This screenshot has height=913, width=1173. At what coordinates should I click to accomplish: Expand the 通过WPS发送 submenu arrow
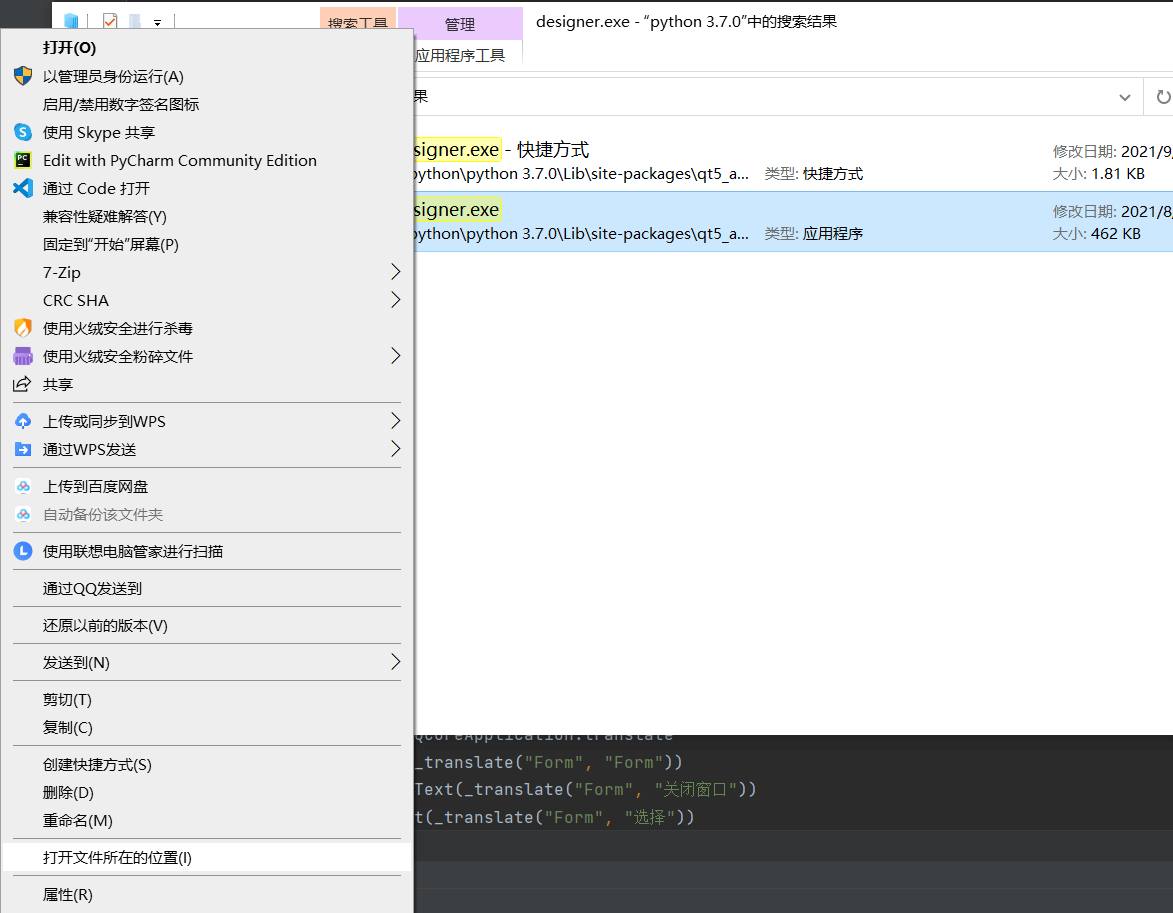click(396, 449)
